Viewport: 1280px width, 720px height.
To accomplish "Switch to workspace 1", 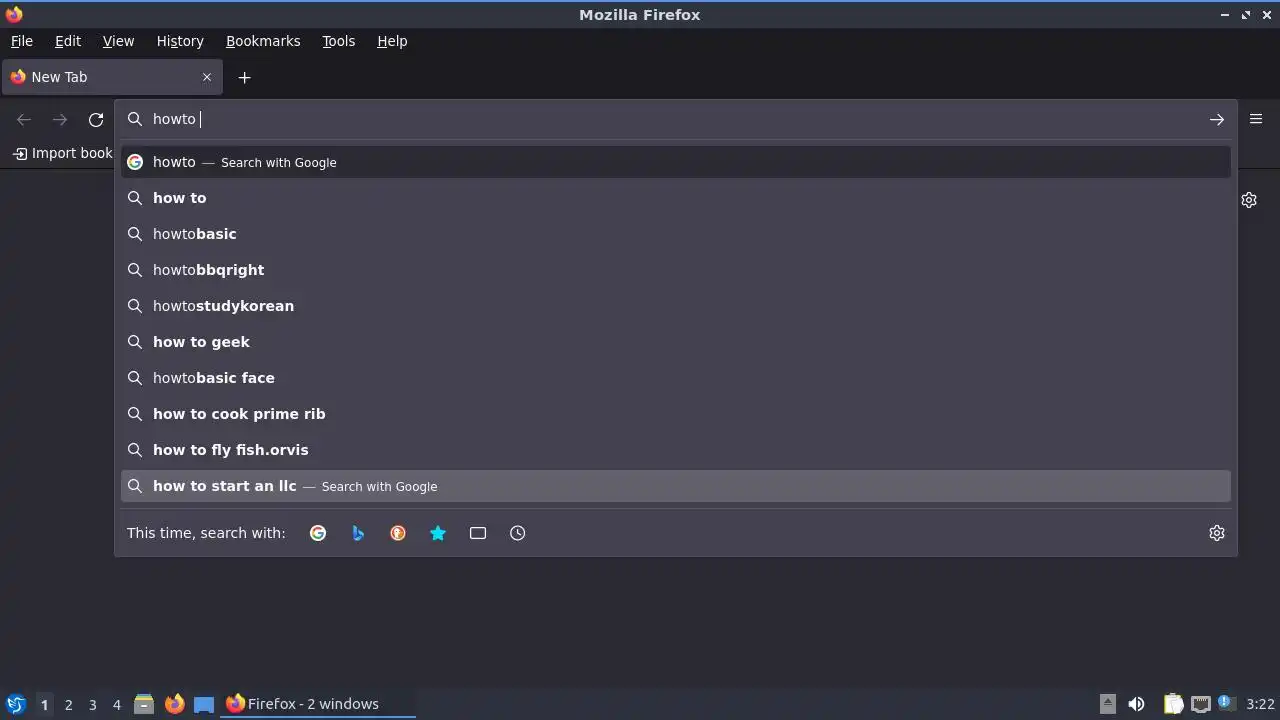I will point(44,705).
